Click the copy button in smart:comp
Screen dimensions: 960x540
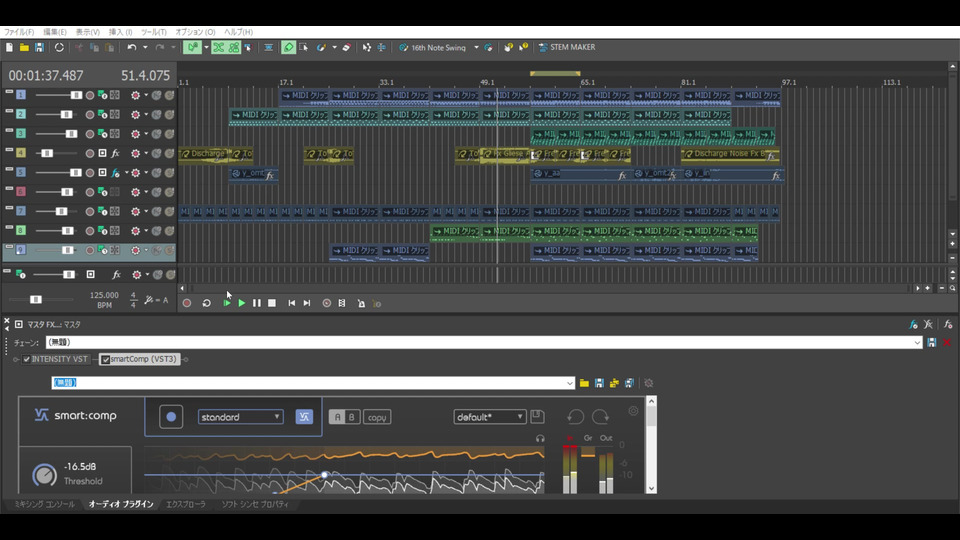376,417
